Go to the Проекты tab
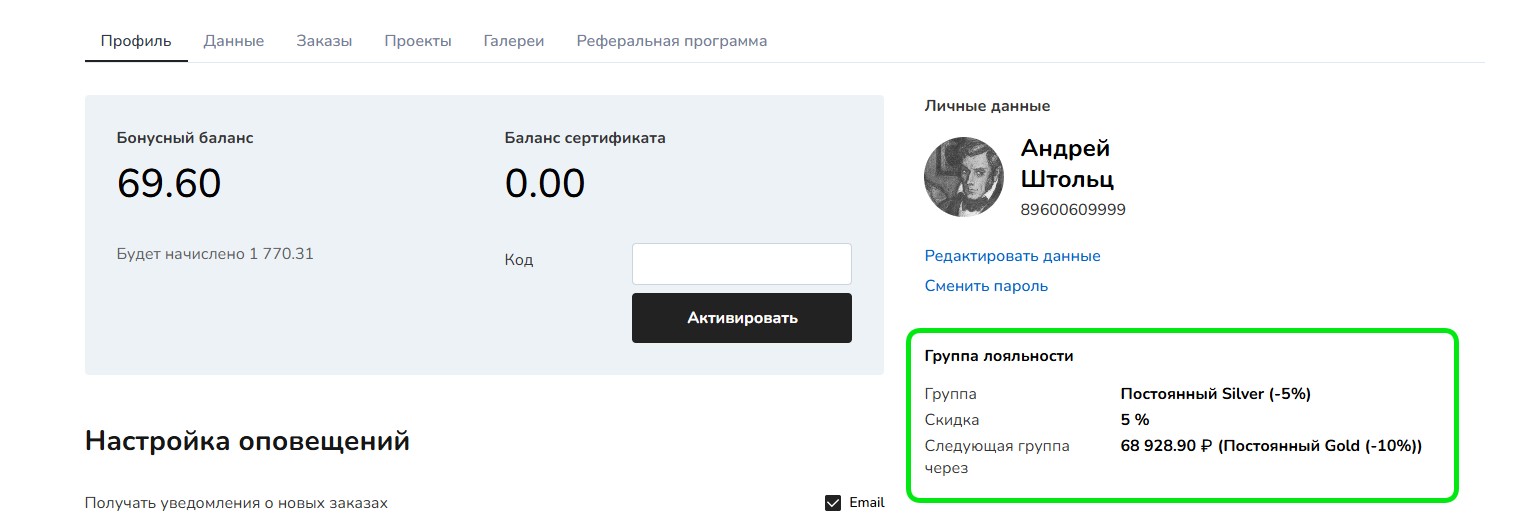Image resolution: width=1540 pixels, height=528 pixels. pyautogui.click(x=418, y=41)
